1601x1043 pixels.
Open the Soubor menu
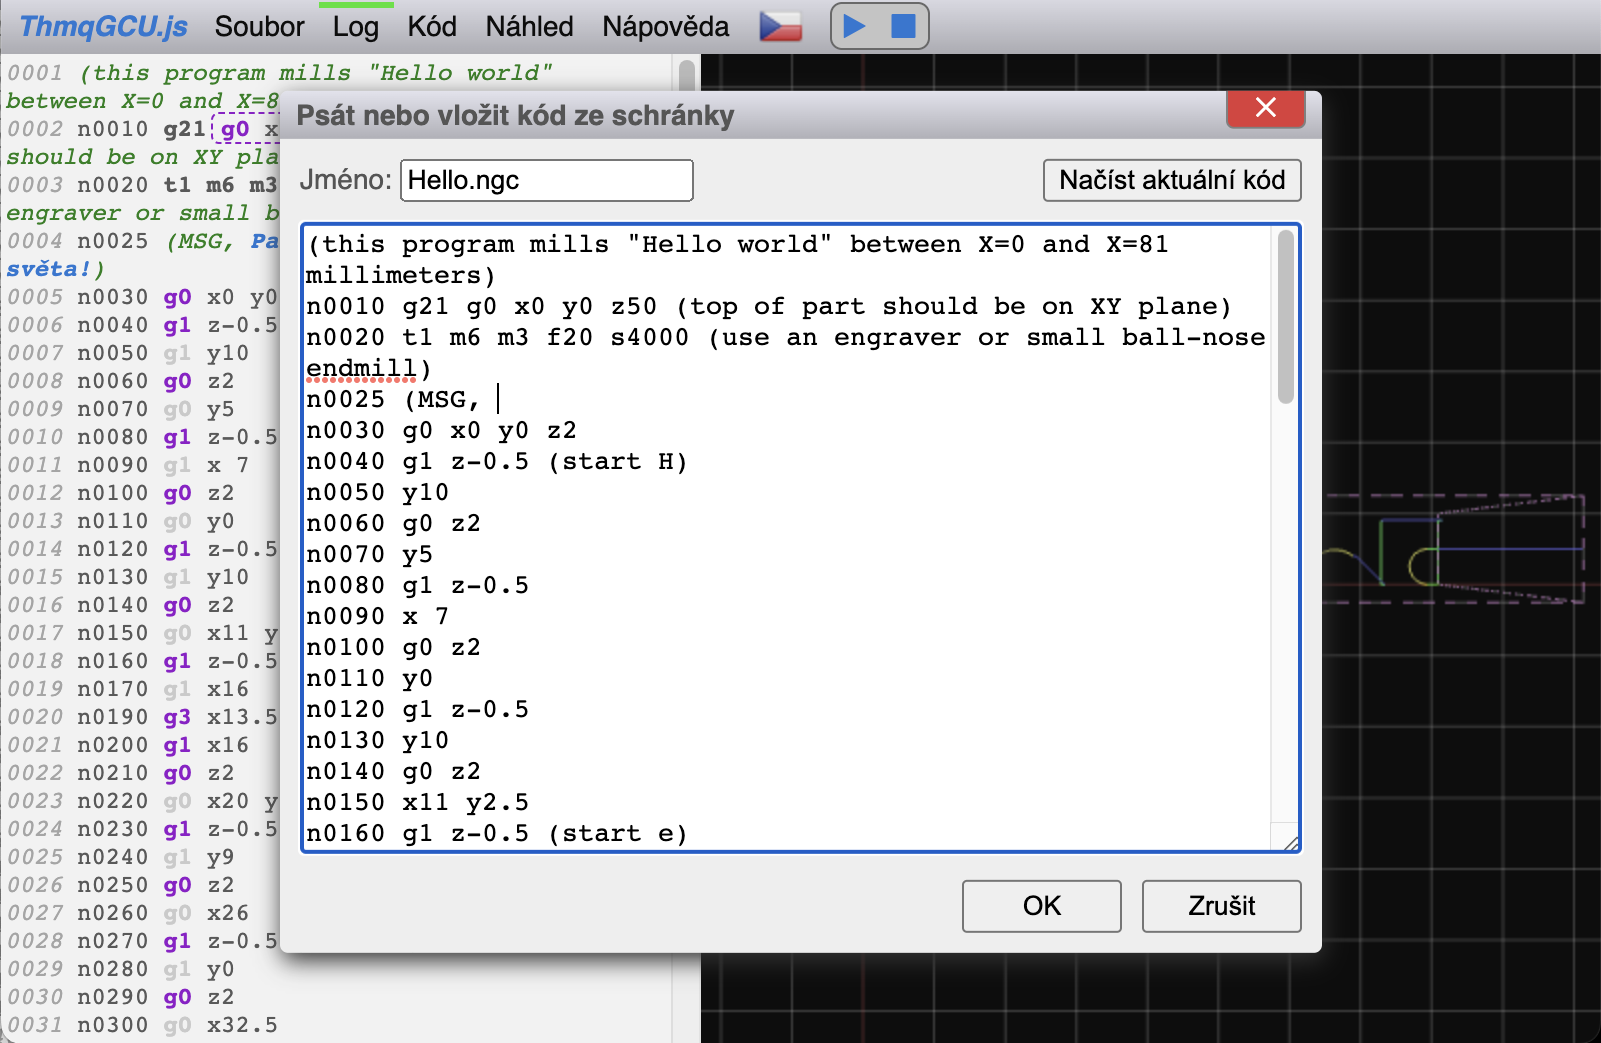(x=259, y=27)
